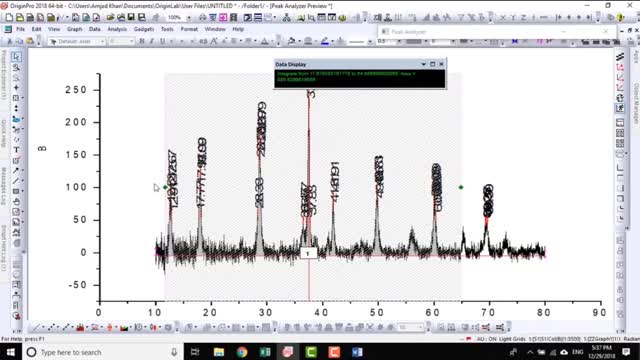Open the line width 0.5 dropdown

[x=399, y=41]
